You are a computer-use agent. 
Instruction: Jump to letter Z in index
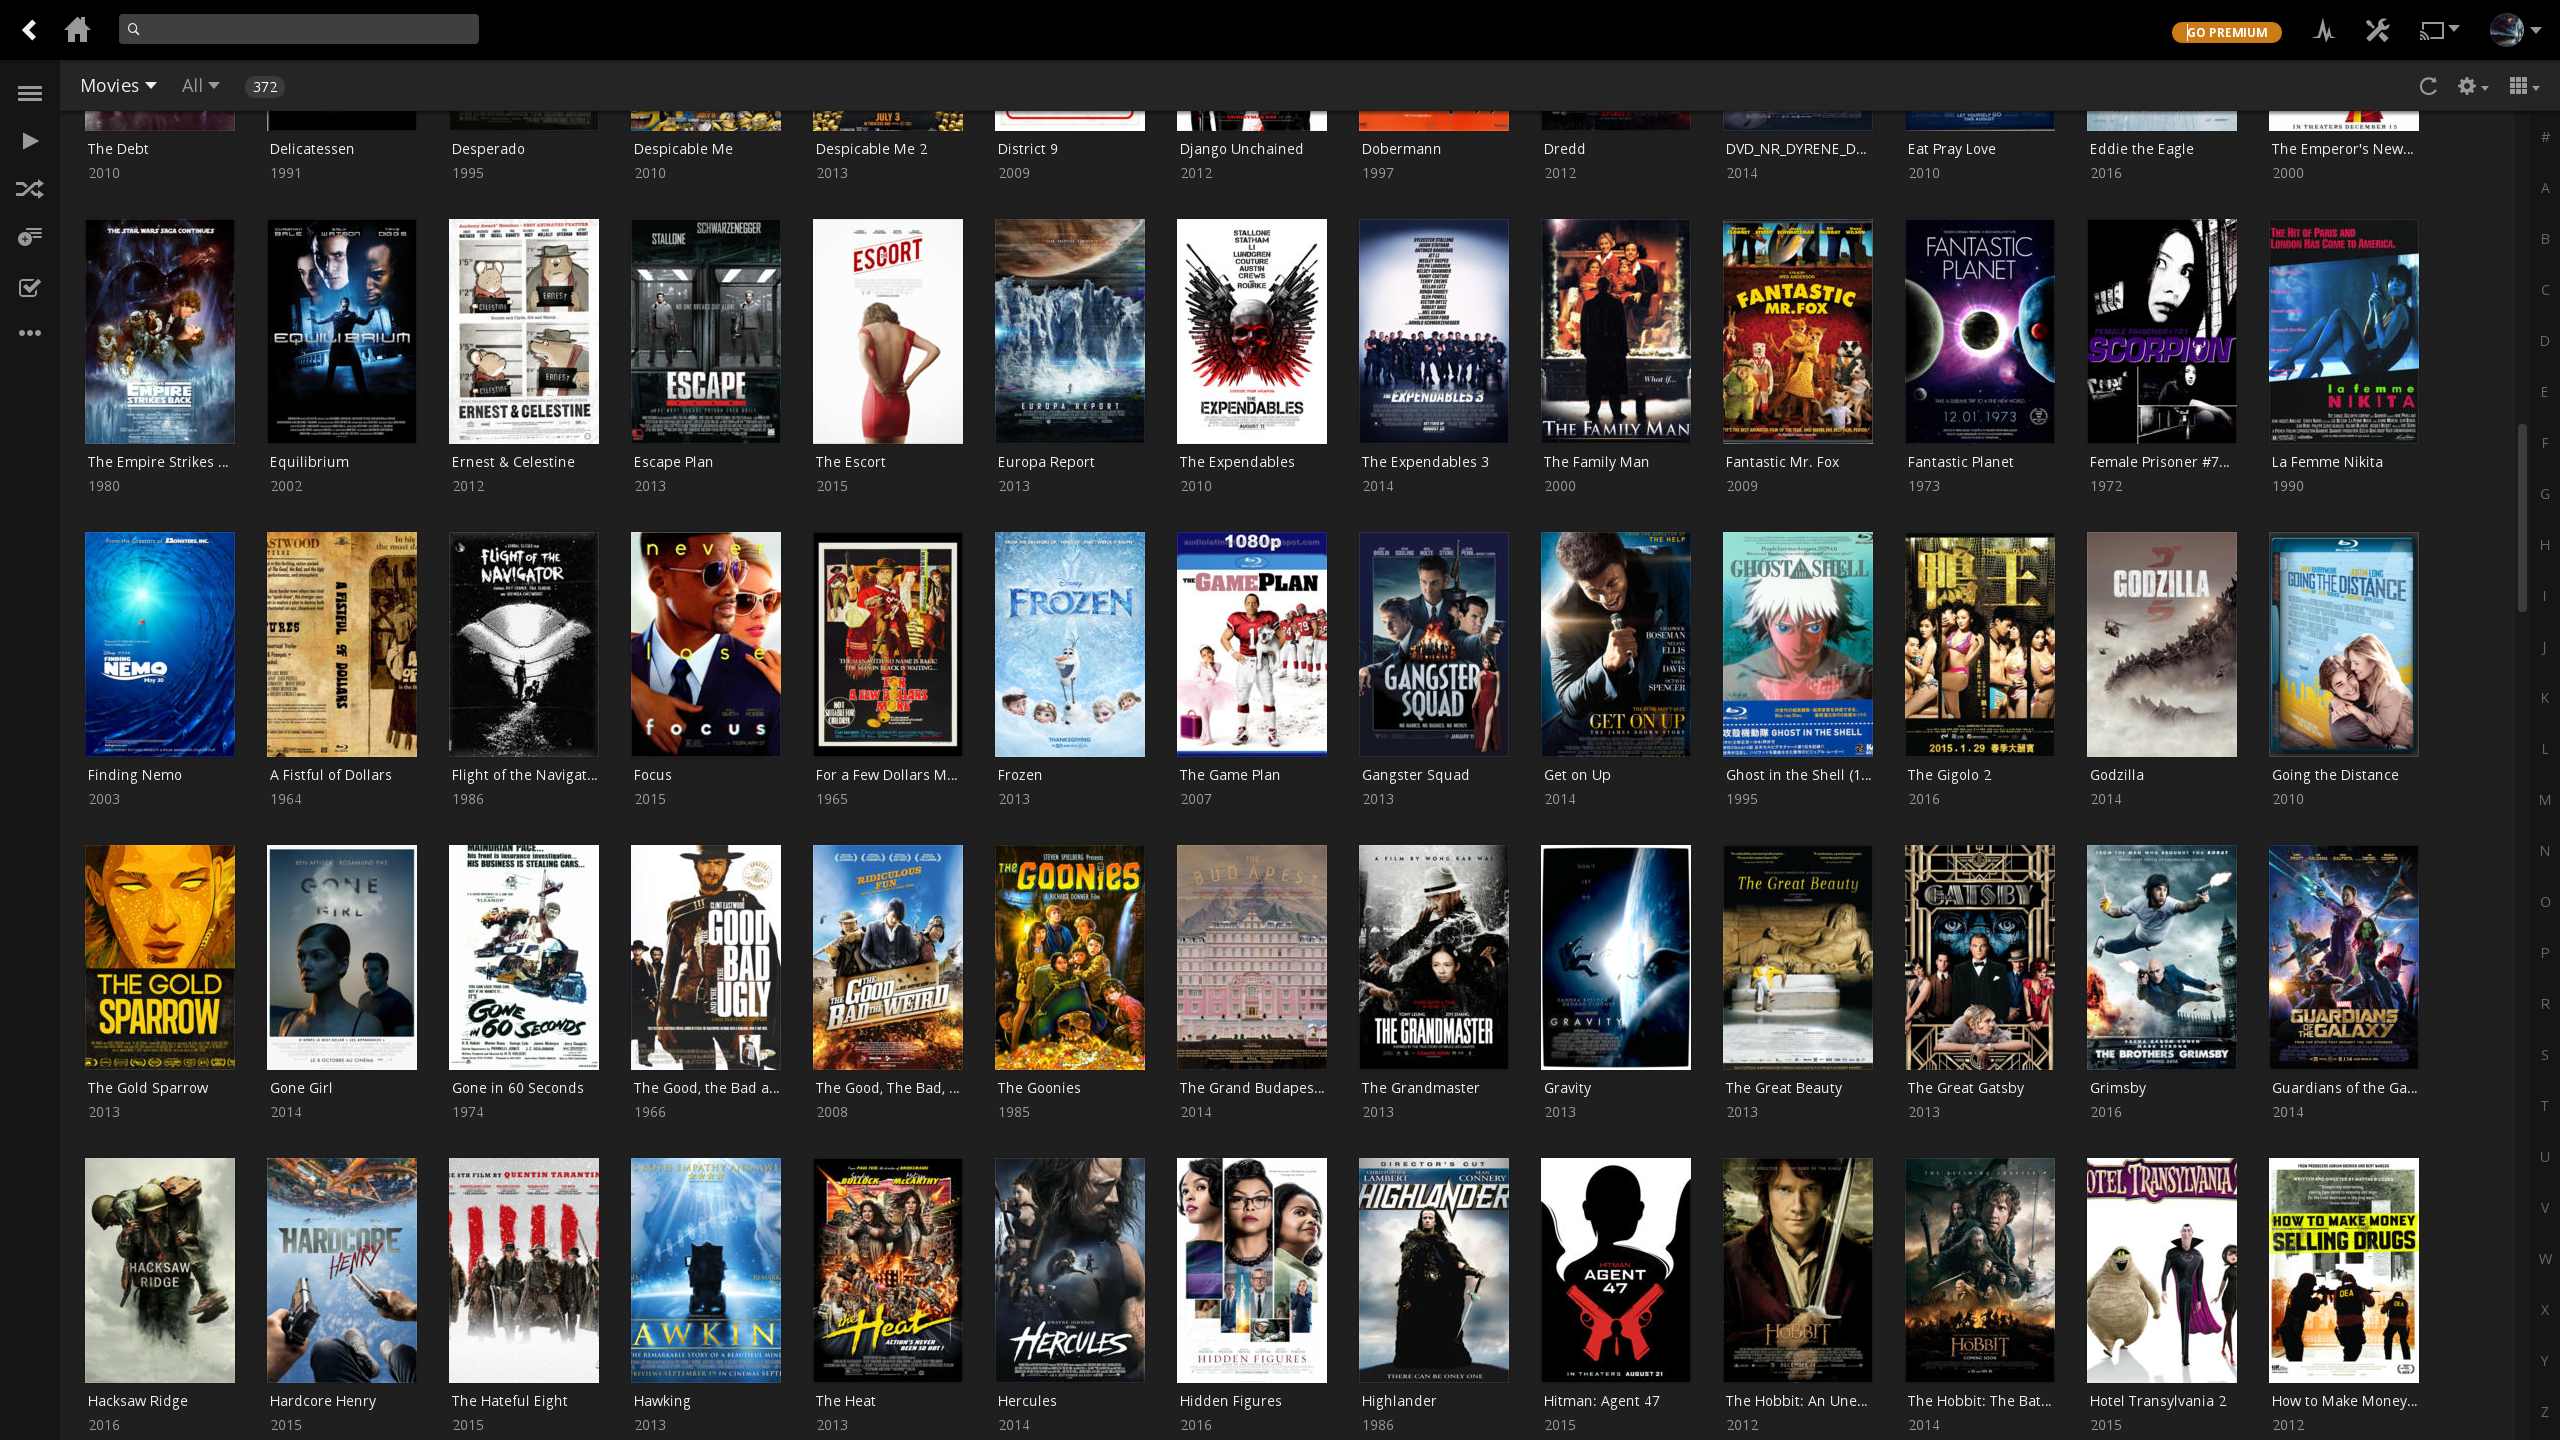(2545, 1412)
